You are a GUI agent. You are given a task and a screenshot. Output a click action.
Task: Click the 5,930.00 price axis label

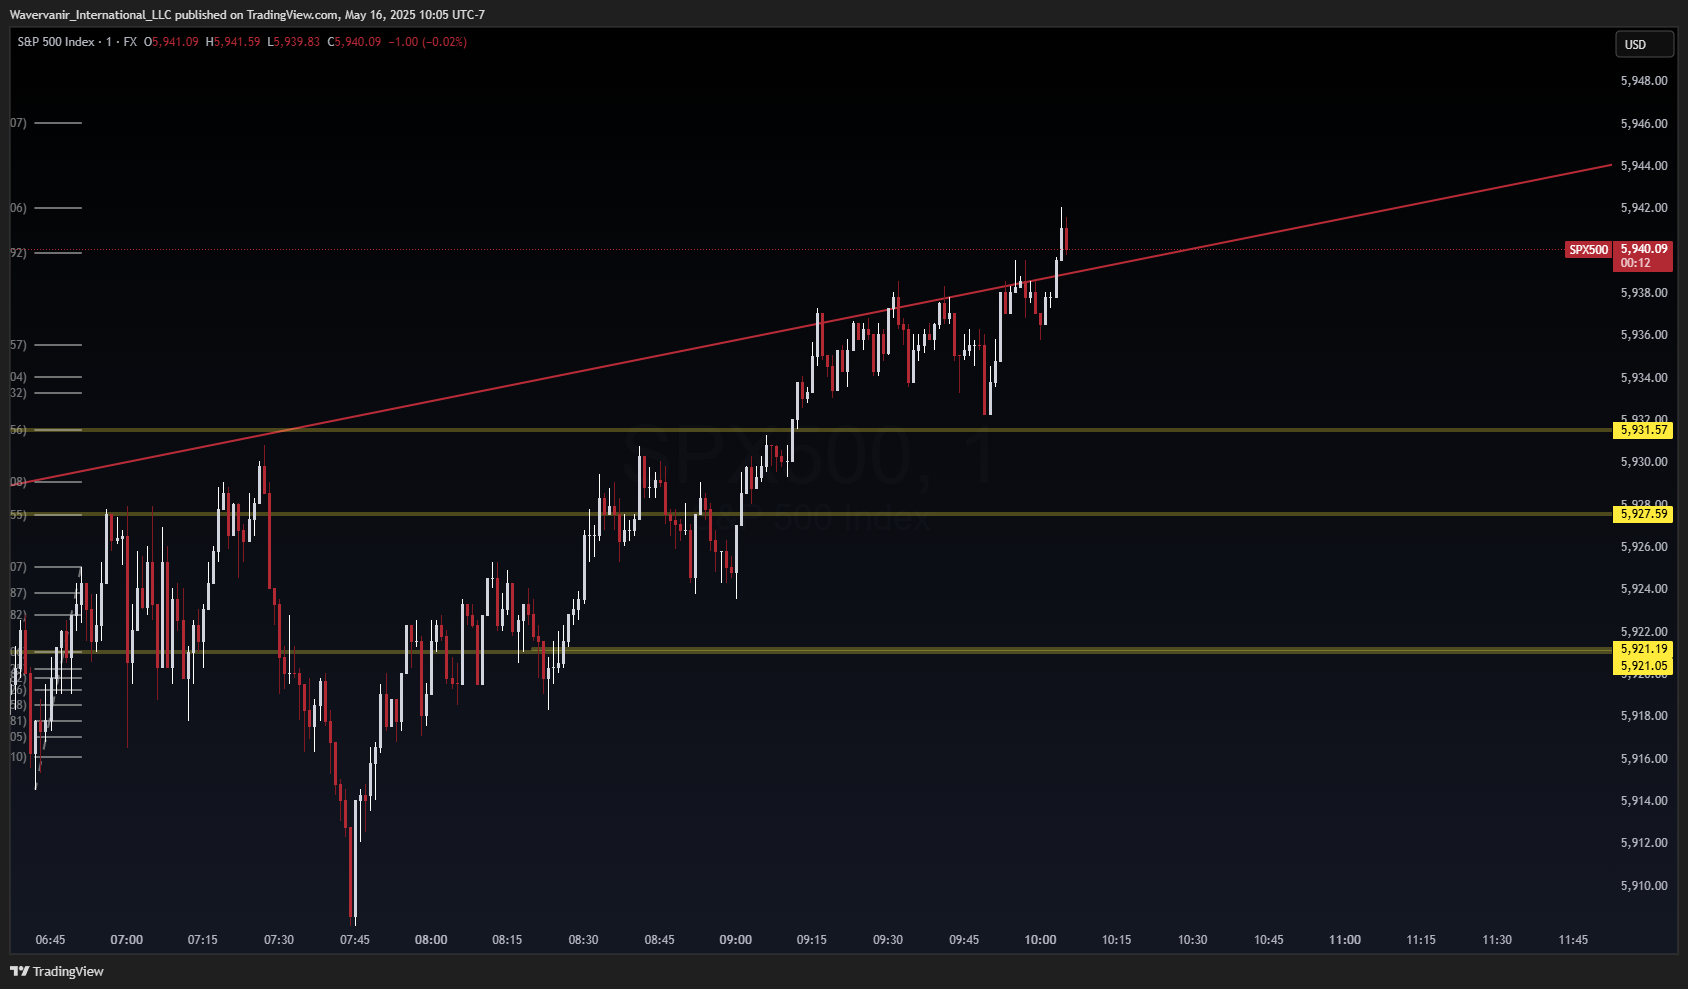[x=1644, y=462]
